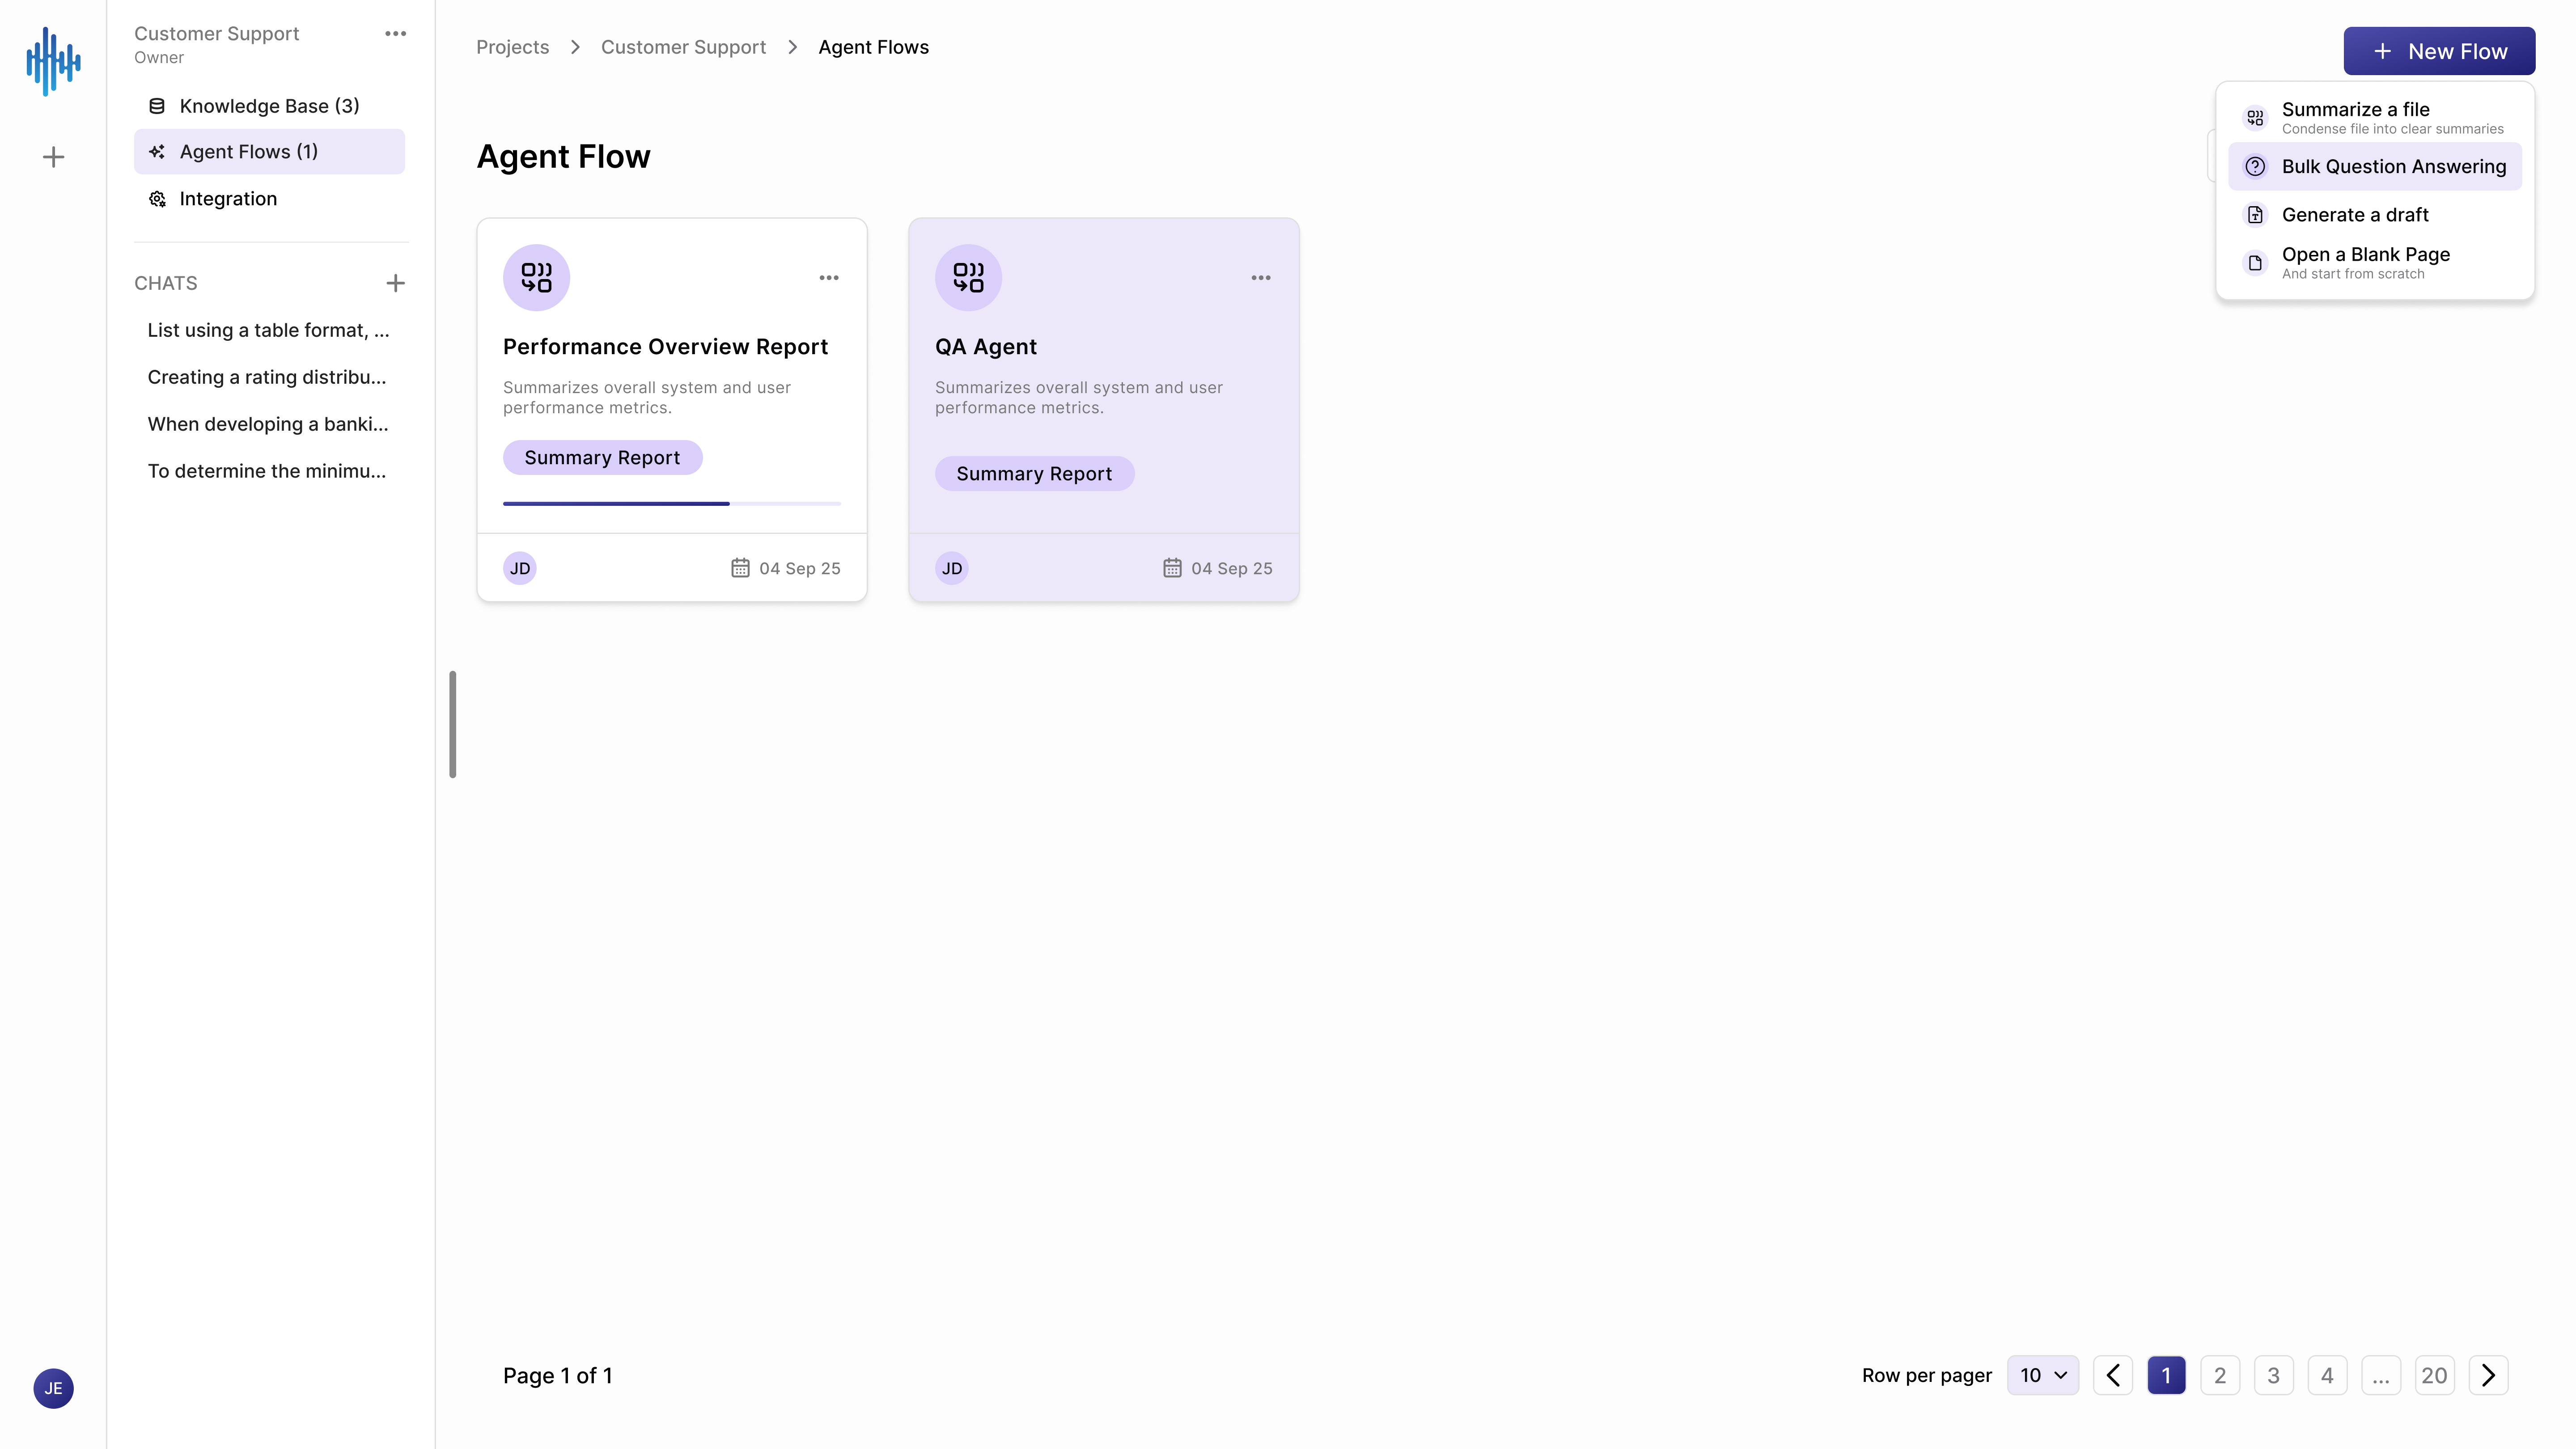The image size is (2576, 1449).
Task: Open the JE user avatar
Action: pyautogui.click(x=53, y=1388)
